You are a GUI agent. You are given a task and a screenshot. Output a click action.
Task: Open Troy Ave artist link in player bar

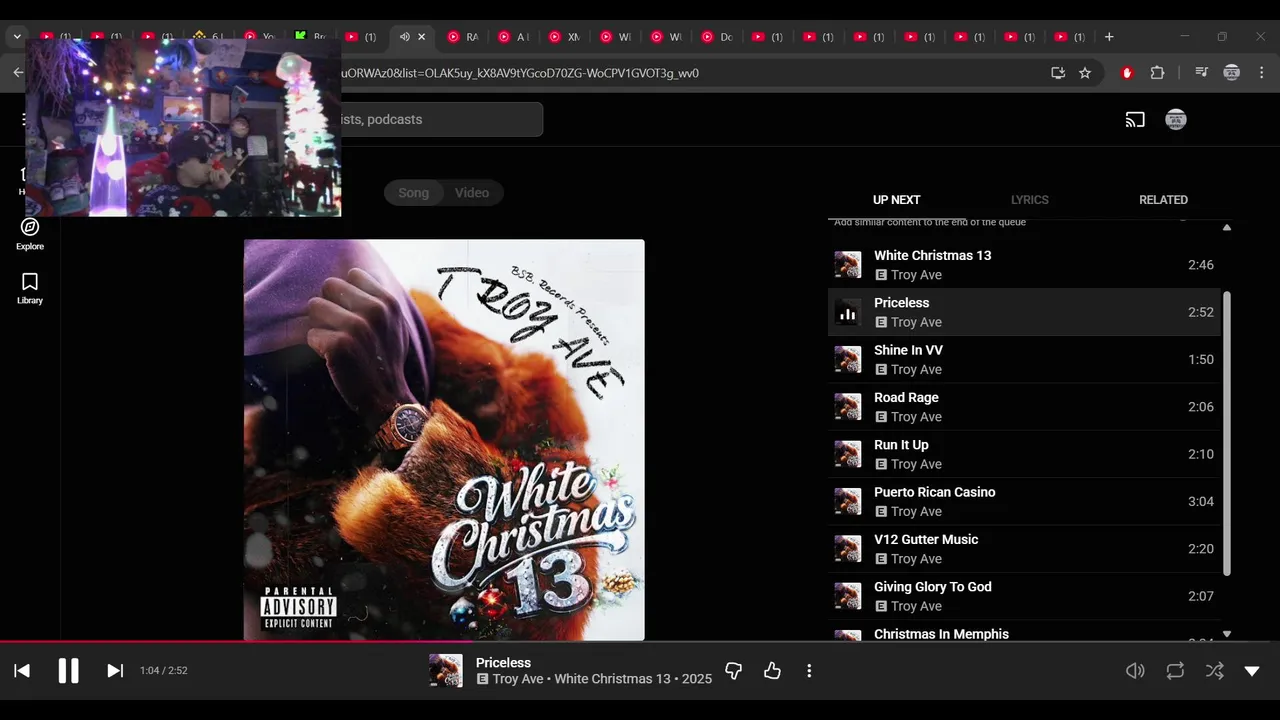pos(518,679)
